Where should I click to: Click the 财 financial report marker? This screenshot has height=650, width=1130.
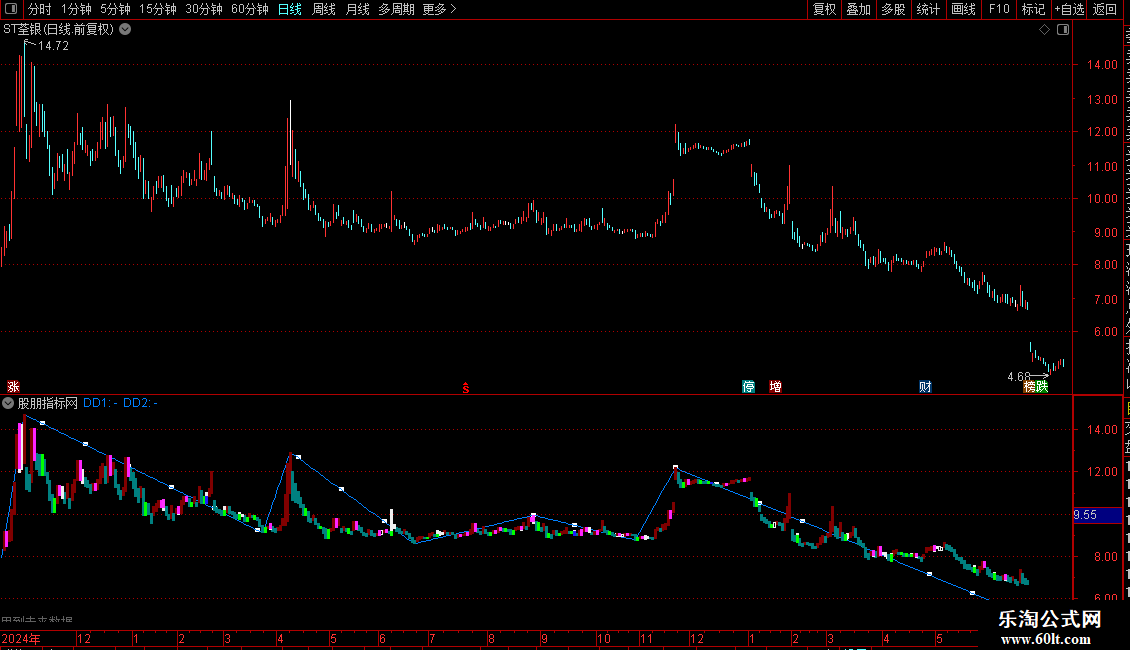pos(925,387)
